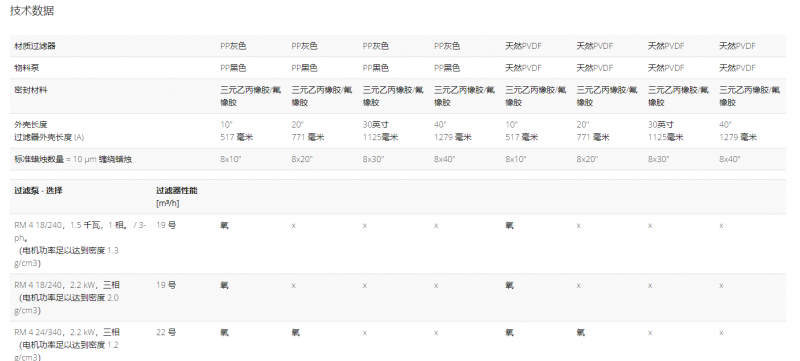Open the RM 4 24/340, 2.2 kW pump entry
Screen dimensions: 800x361
tap(398, 342)
